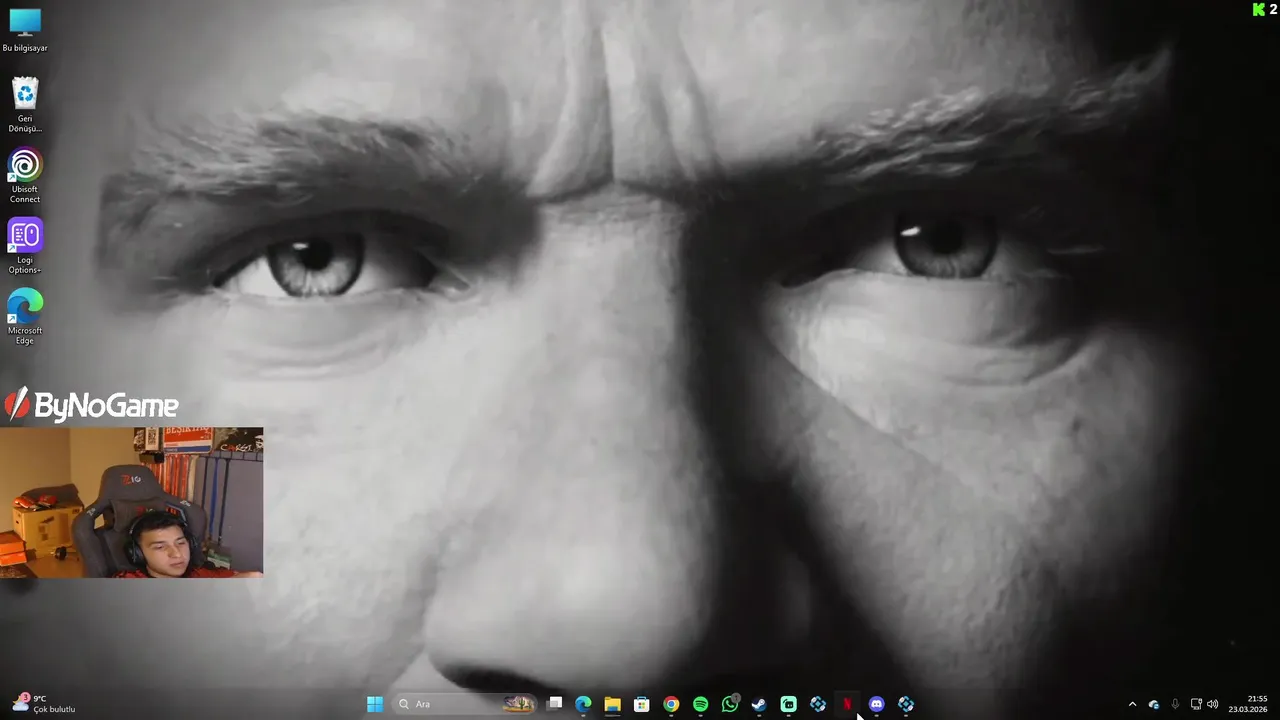This screenshot has width=1280, height=720.
Task: Open the Windows Start menu
Action: point(375,704)
